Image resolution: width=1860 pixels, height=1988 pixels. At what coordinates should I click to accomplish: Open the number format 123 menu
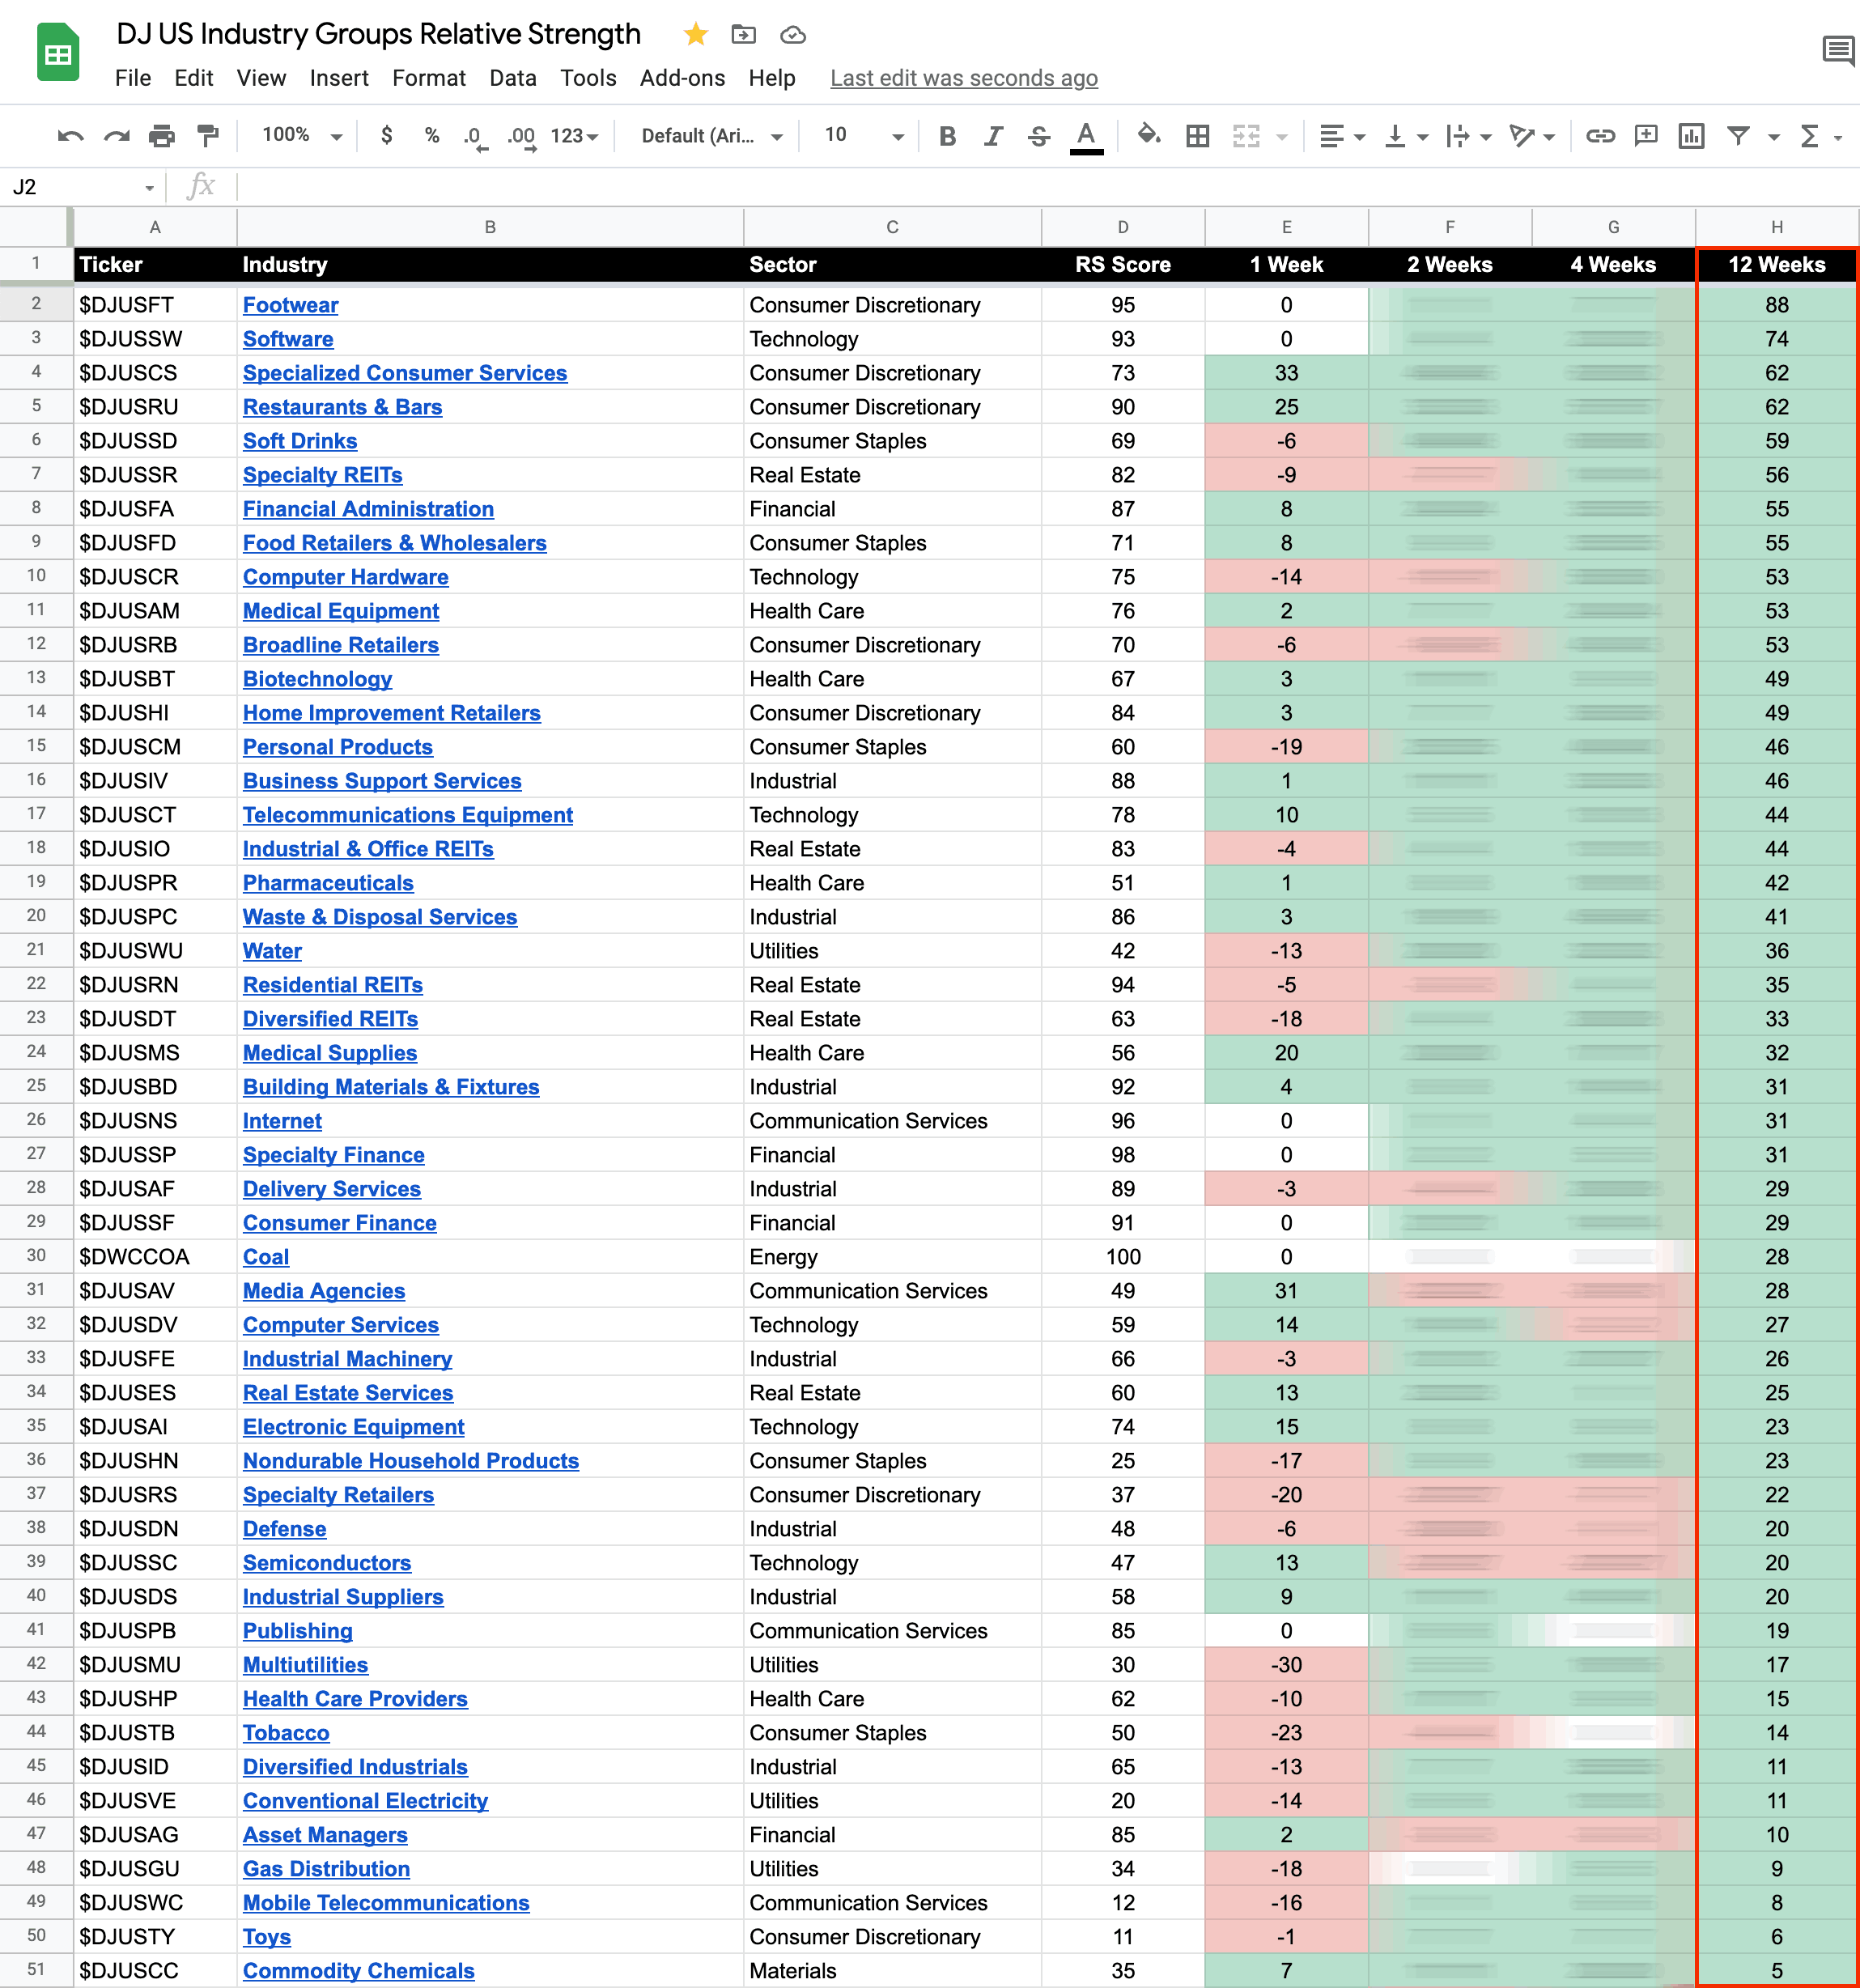coord(574,135)
